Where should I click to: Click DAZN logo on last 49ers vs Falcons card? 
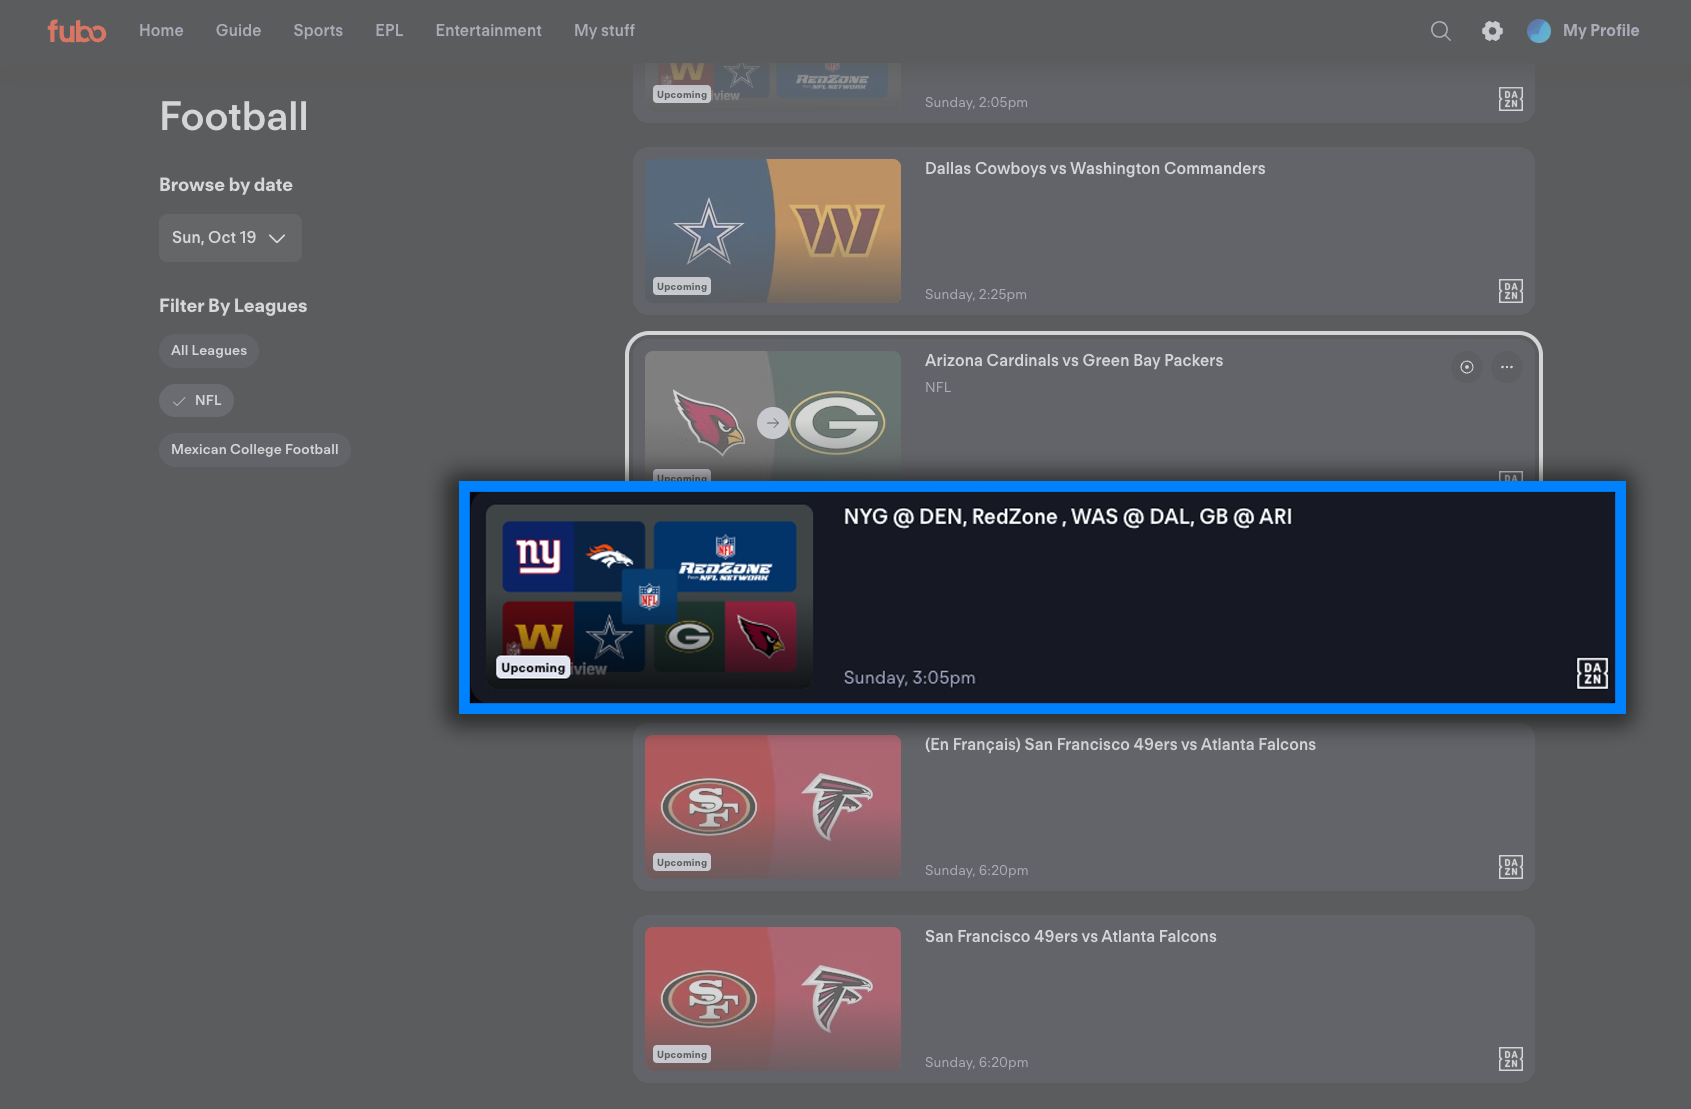tap(1511, 1059)
